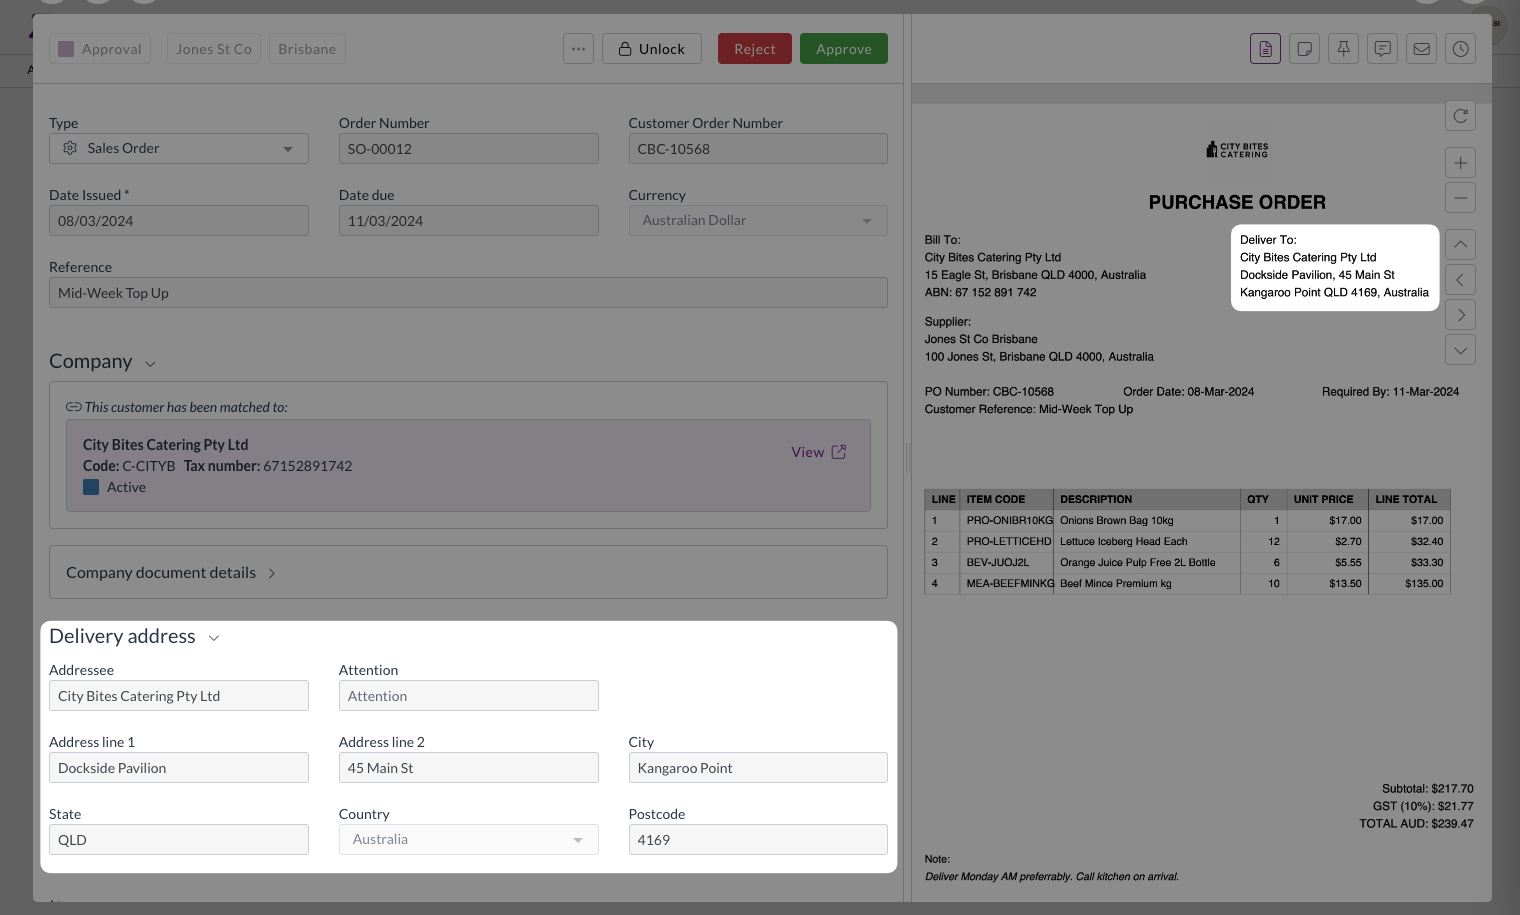The image size is (1520, 915).
Task: Pan document preview down
Action: [x=1460, y=350]
